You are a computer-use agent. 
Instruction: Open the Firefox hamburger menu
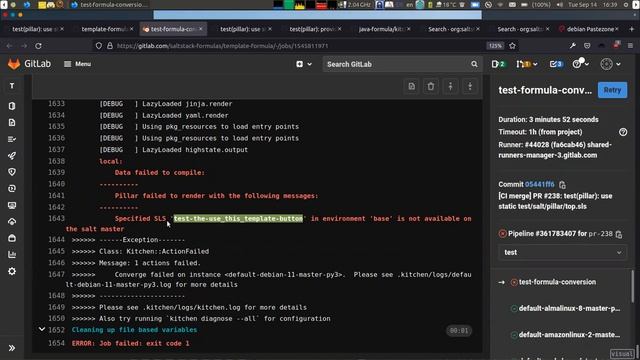(x=631, y=46)
